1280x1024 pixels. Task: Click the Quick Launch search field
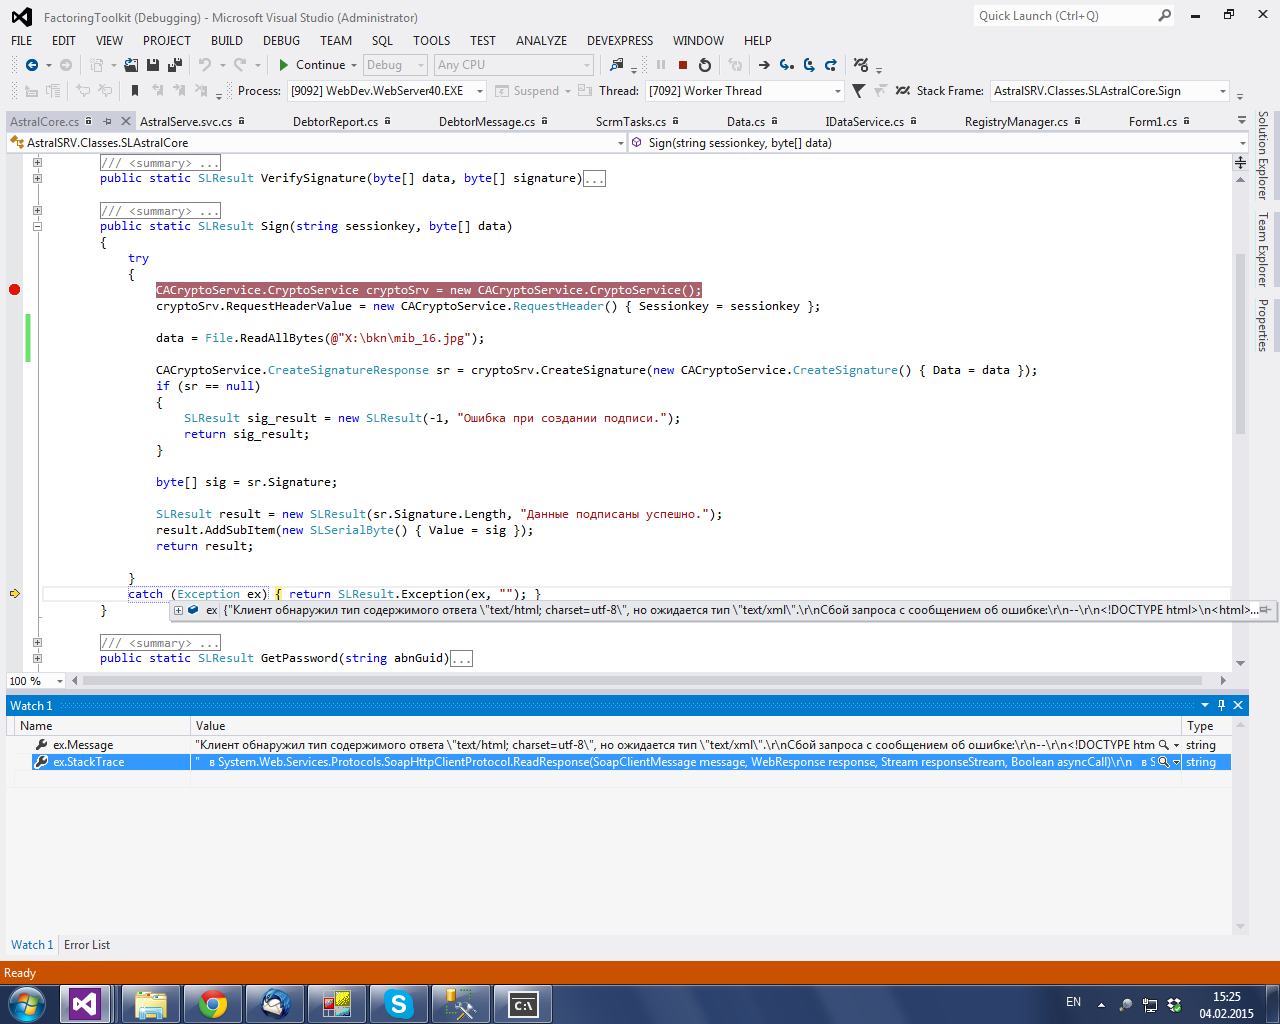pos(1073,16)
